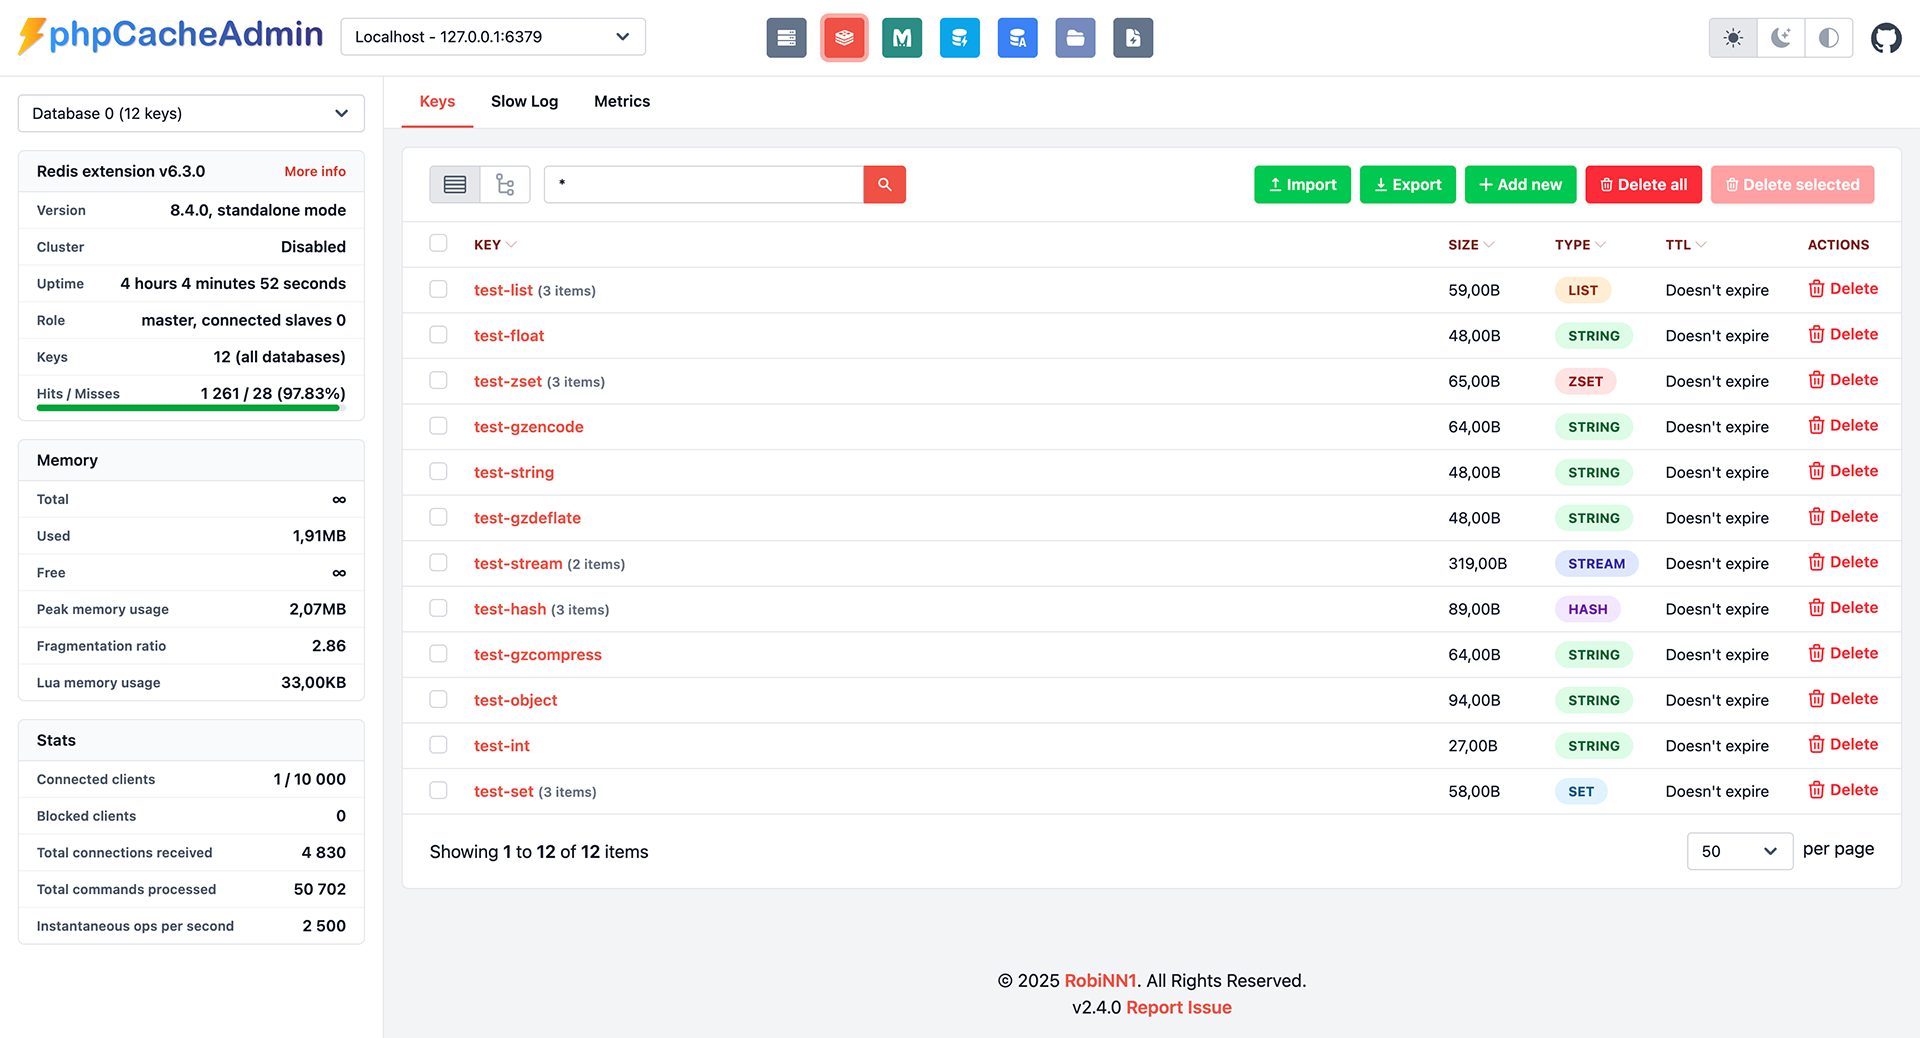Image resolution: width=1920 pixels, height=1038 pixels.
Task: Open the Slow Log tab
Action: [x=524, y=101]
